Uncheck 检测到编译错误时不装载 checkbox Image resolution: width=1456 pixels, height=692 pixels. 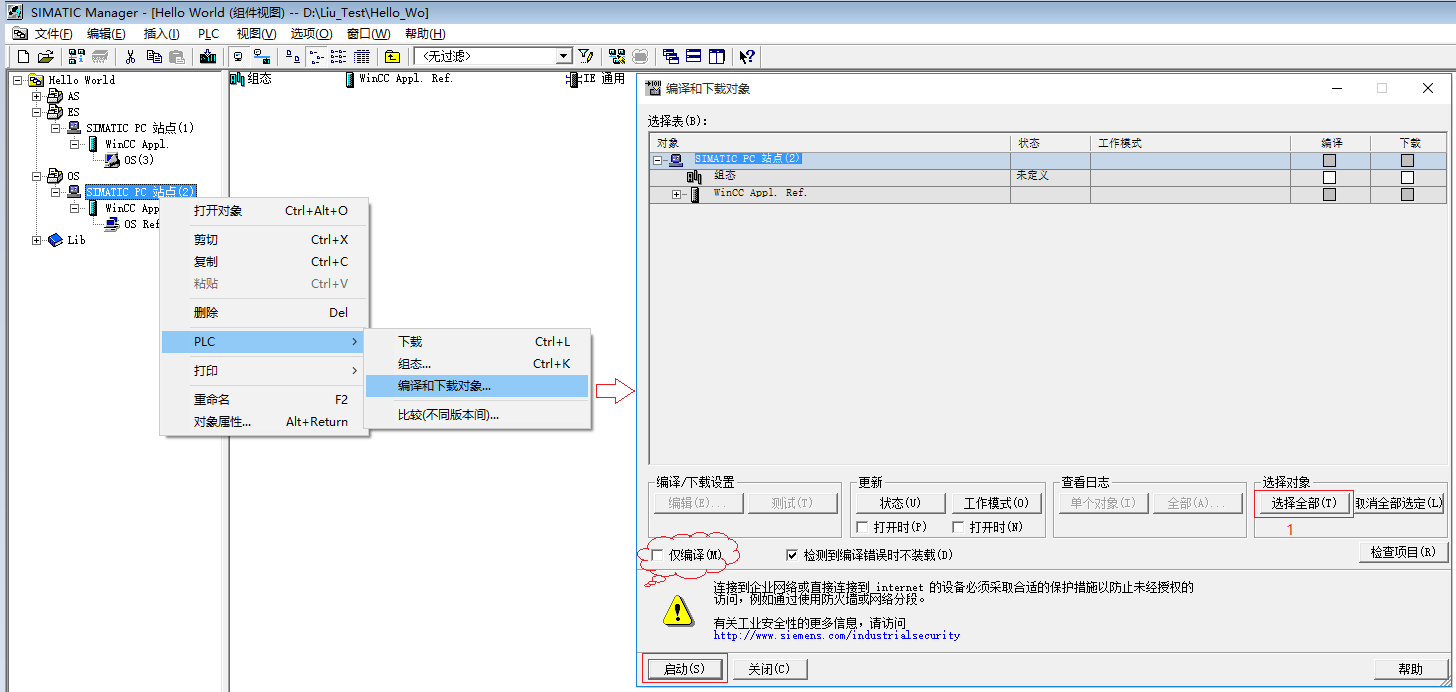[x=793, y=555]
